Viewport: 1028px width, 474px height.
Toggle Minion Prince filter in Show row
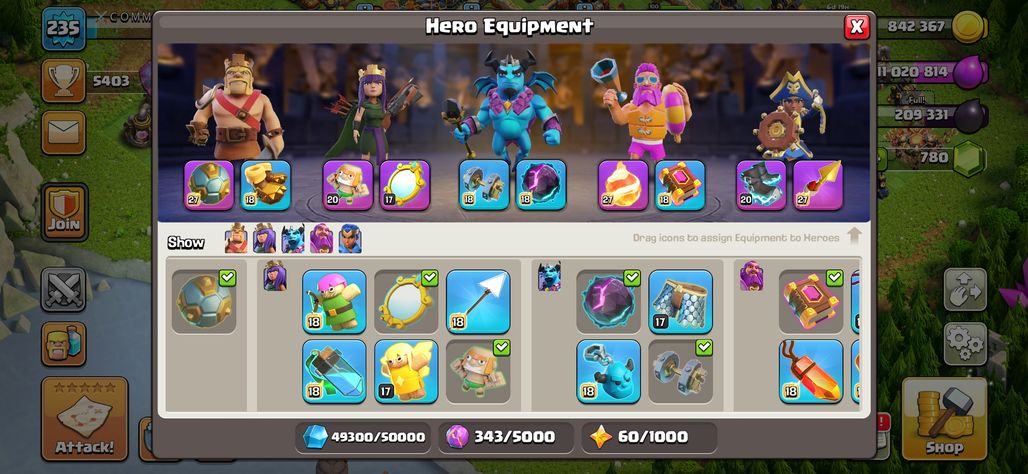tap(293, 239)
